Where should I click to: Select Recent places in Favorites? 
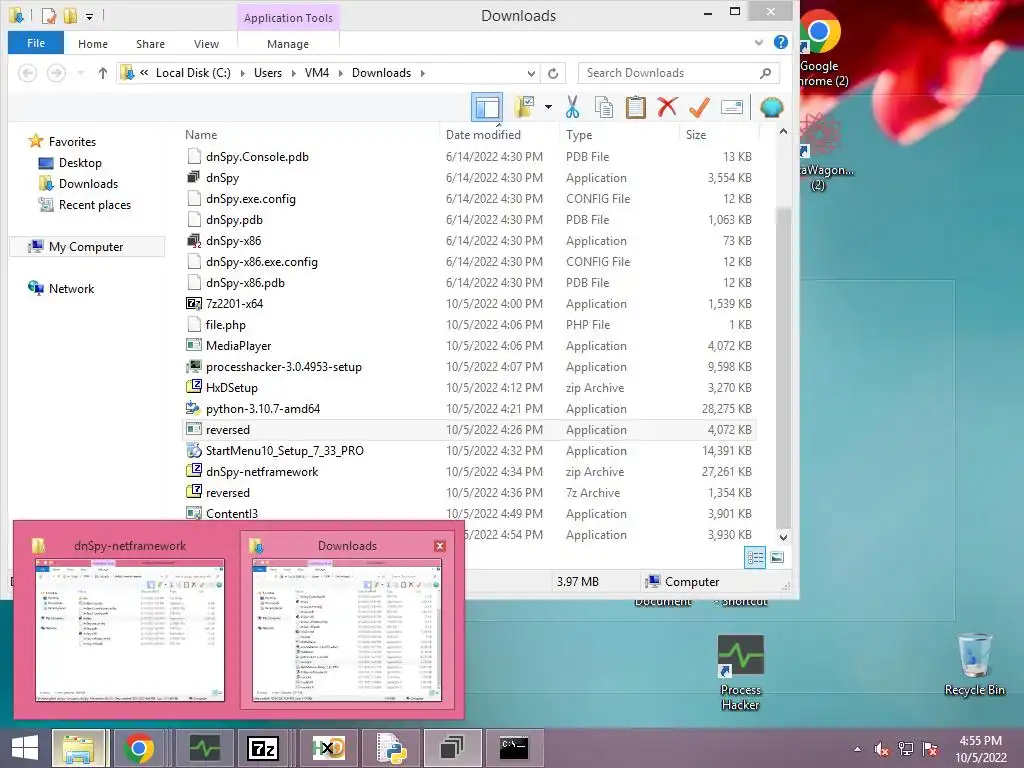[95, 204]
